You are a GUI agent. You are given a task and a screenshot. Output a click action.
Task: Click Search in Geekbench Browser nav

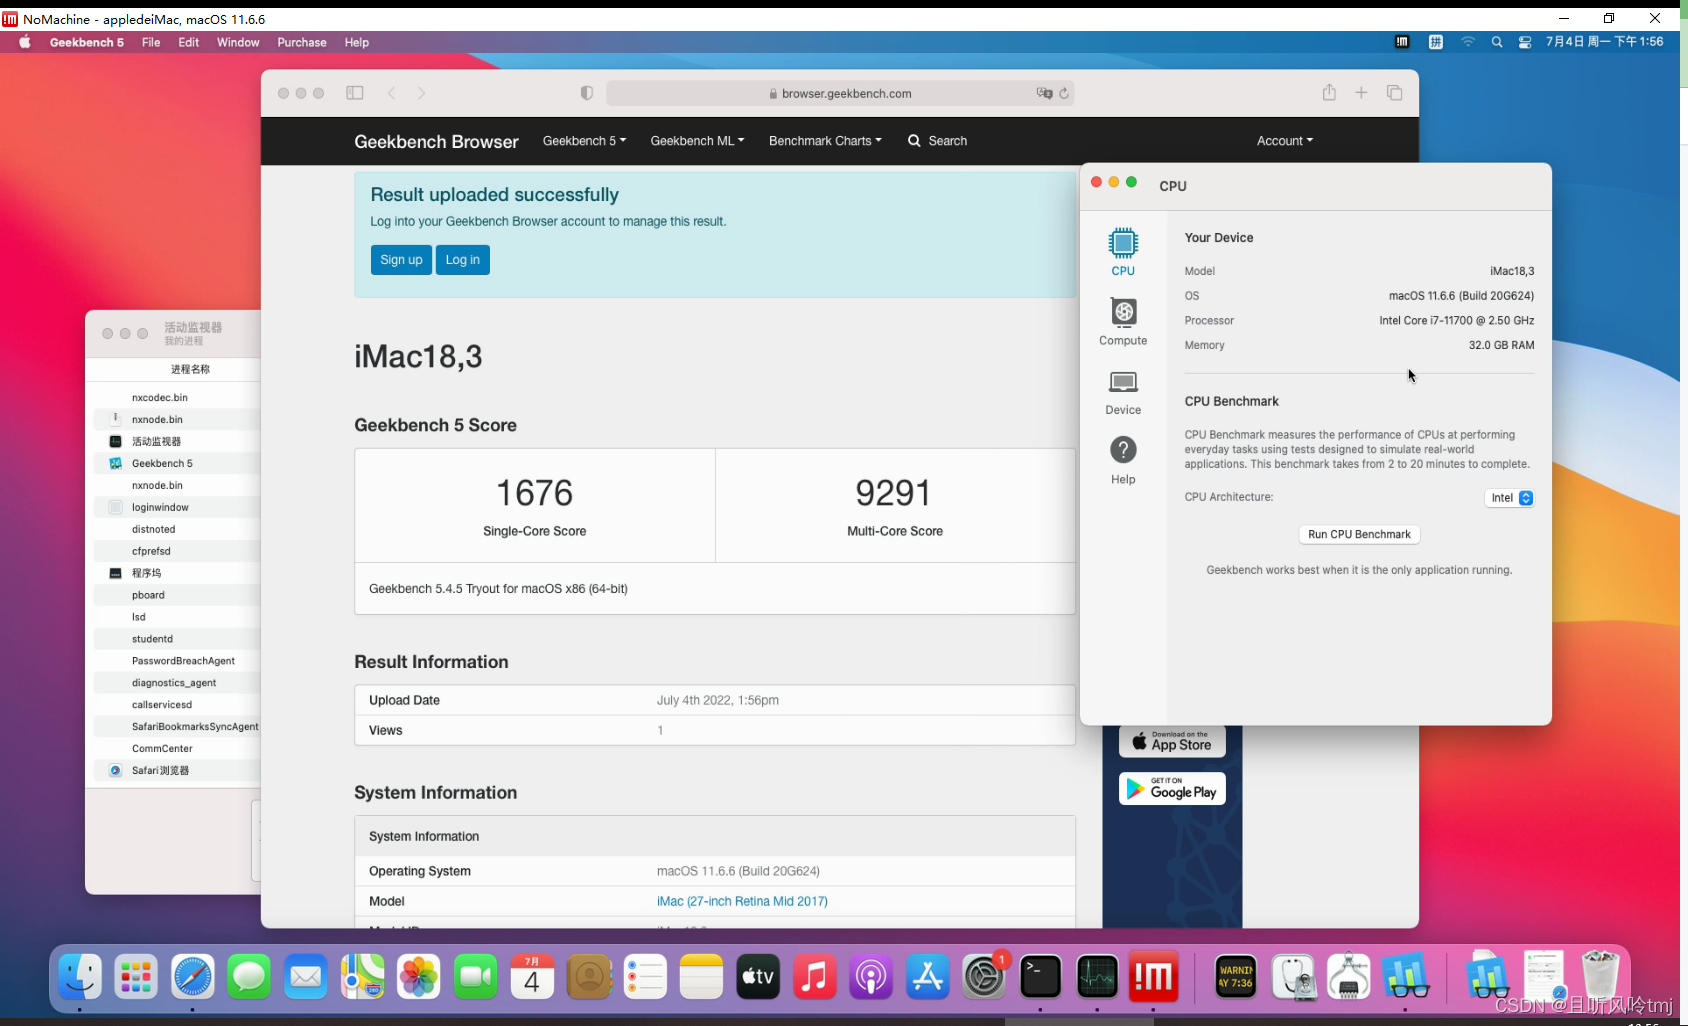click(x=937, y=141)
